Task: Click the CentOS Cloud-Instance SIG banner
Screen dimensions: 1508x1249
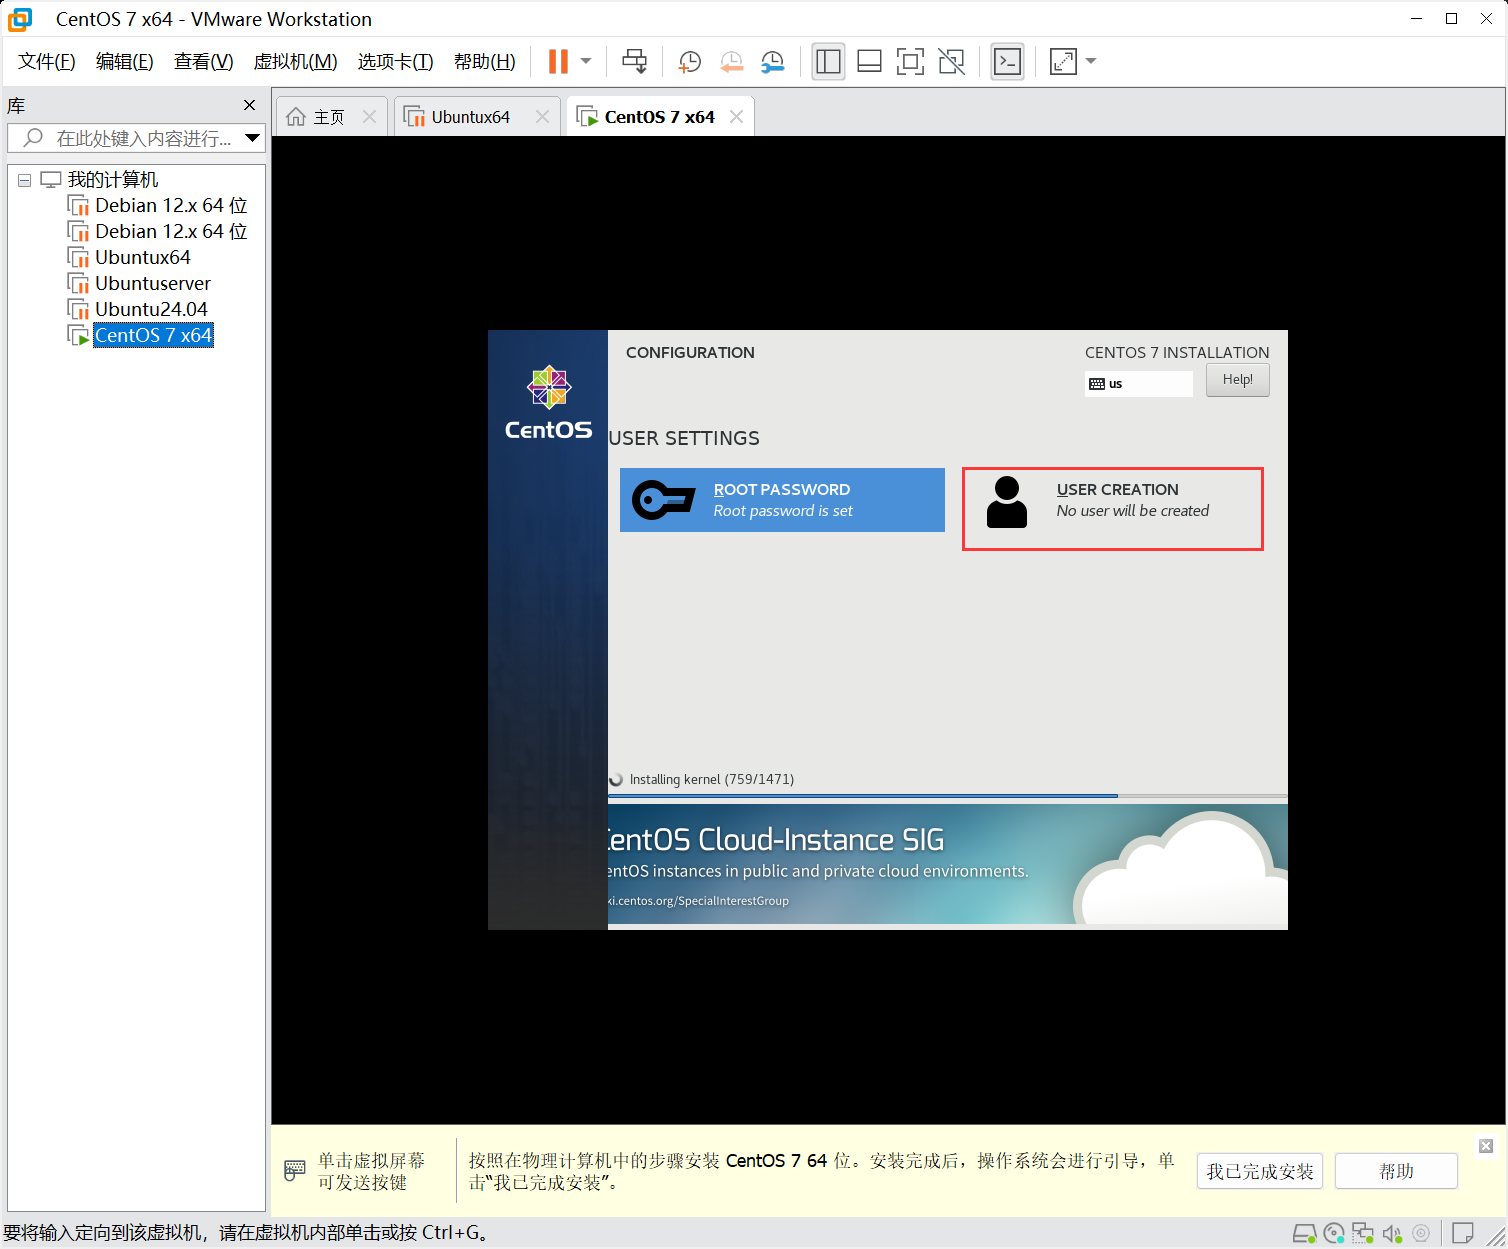Action: (x=948, y=864)
